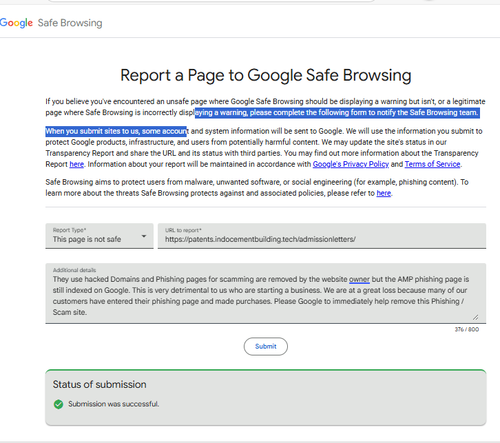Click the 'Submission was successful' message
500x443 pixels.
tap(114, 404)
